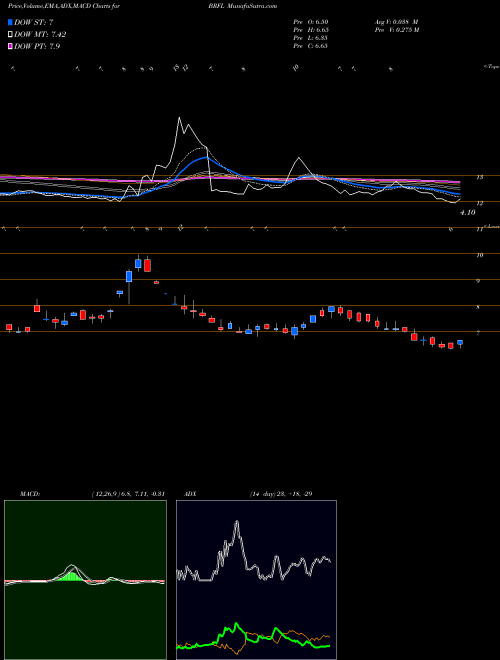
Task: Click the ADX panel title
Action: [190, 494]
